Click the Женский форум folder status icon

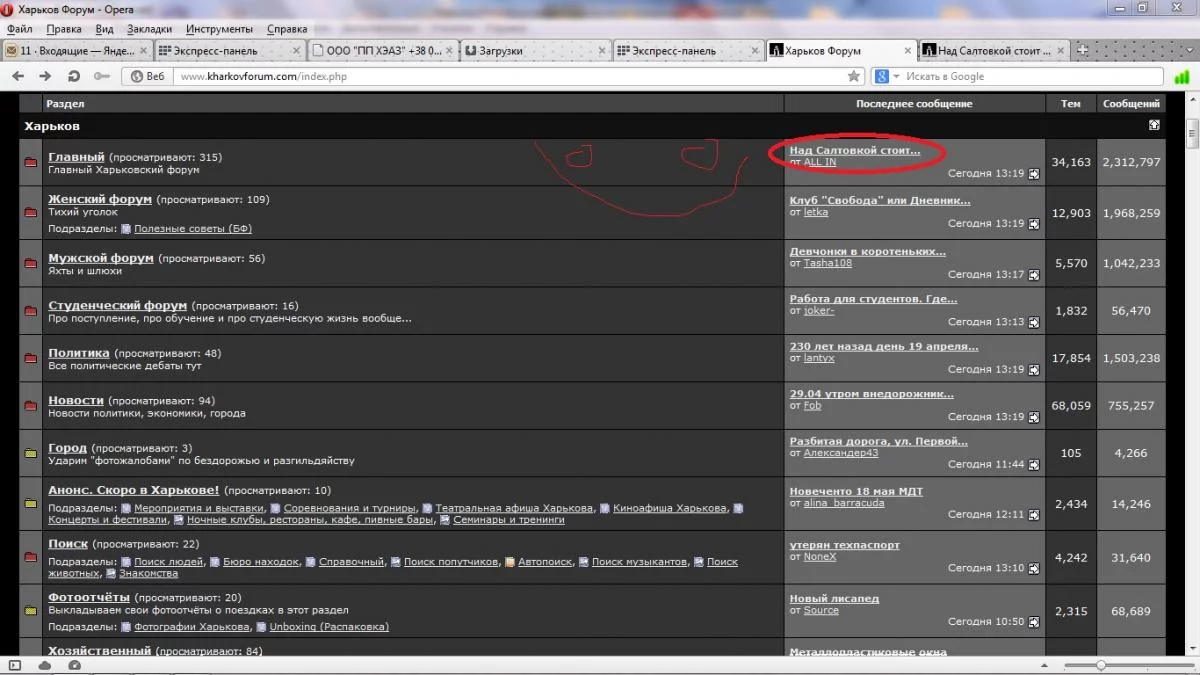31,212
